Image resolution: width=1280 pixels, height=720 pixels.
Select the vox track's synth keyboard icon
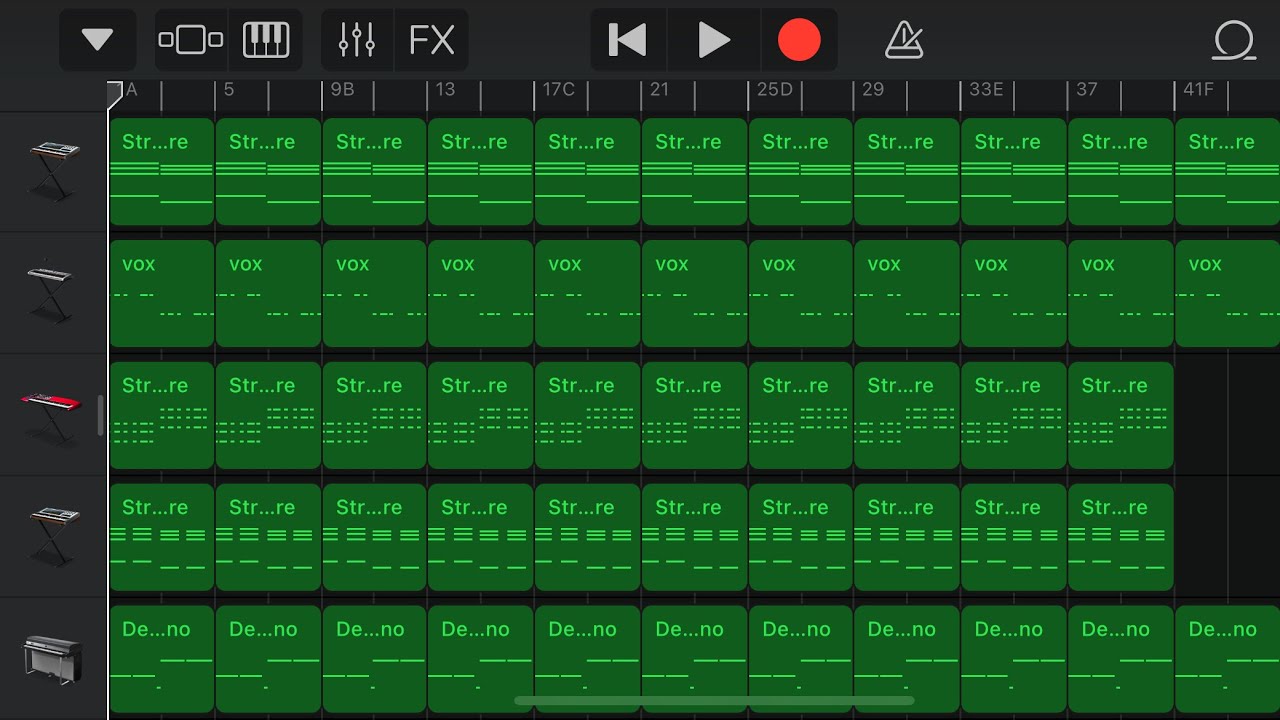click(x=50, y=294)
